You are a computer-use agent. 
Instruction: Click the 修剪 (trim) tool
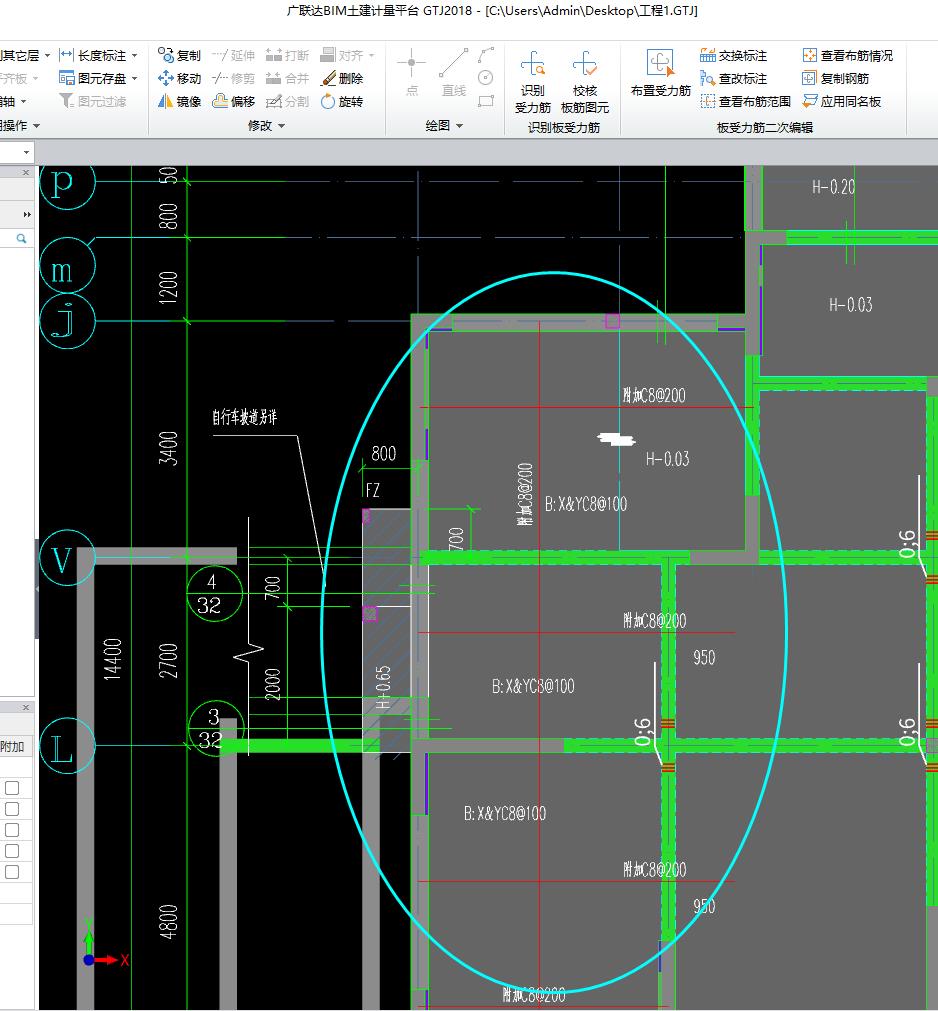(233, 79)
